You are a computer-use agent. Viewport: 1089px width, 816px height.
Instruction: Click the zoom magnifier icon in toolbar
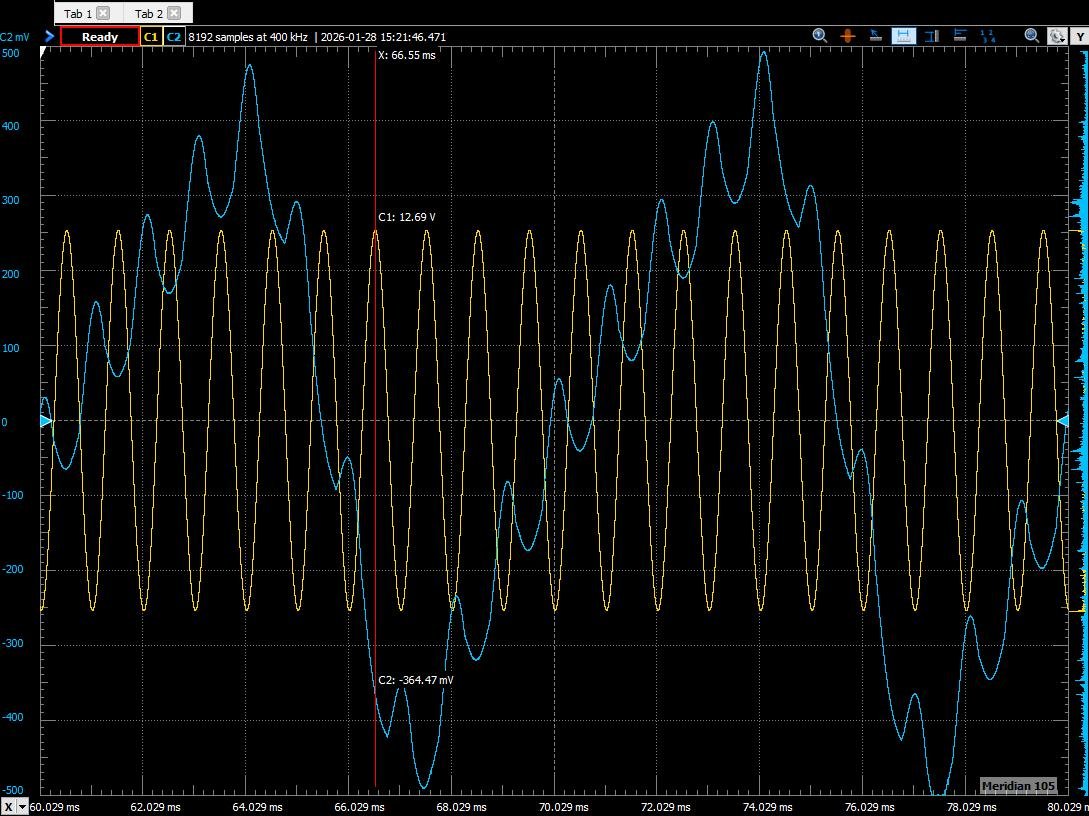pyautogui.click(x=820, y=36)
